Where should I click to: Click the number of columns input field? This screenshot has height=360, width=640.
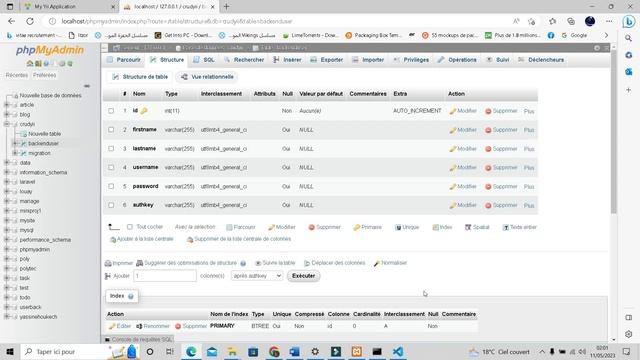point(165,276)
